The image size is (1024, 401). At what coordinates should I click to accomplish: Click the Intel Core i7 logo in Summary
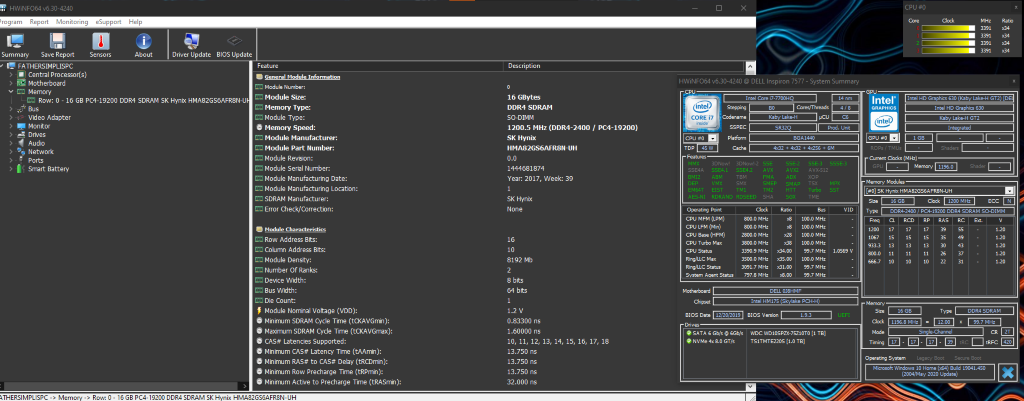coord(701,114)
